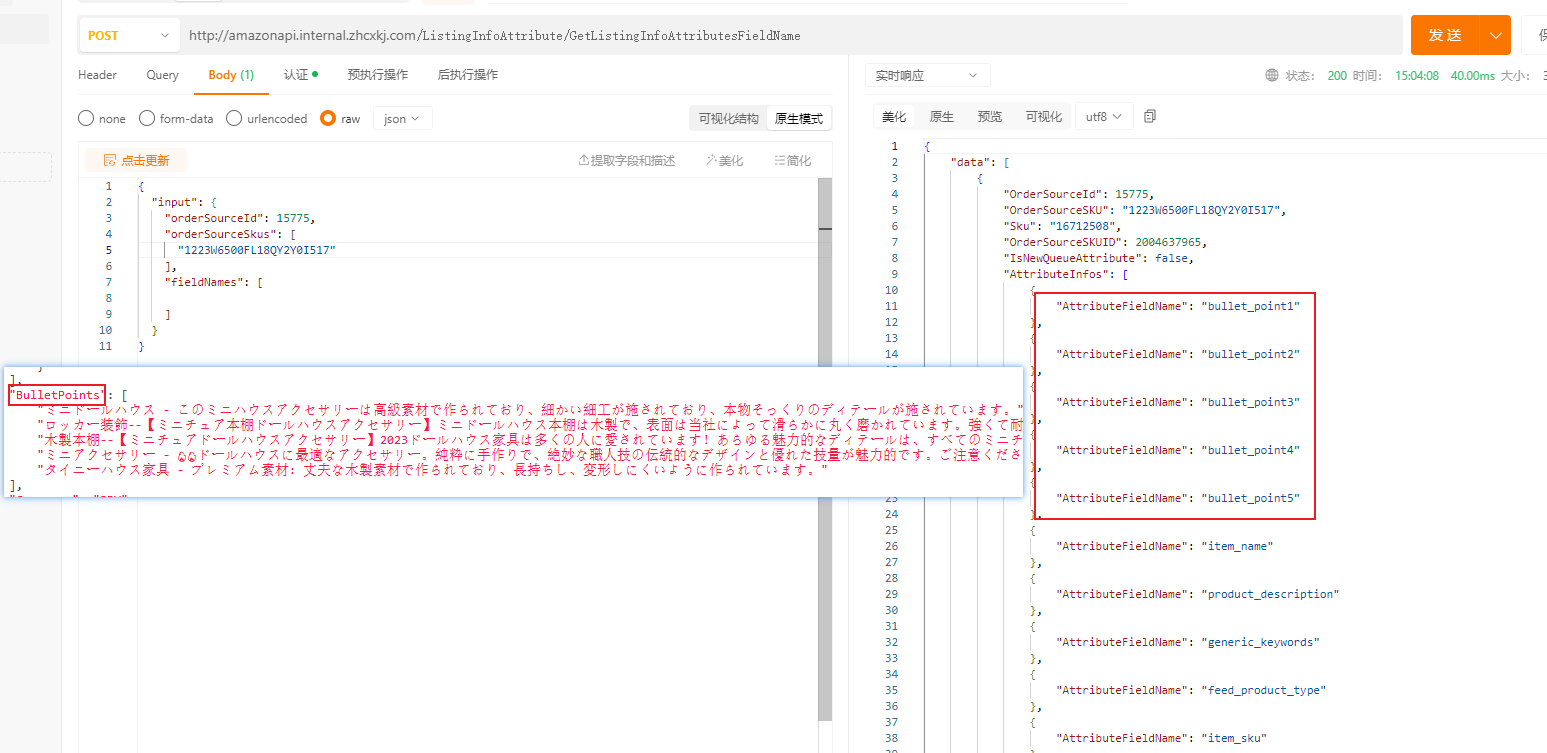Open the utf8 encoding dropdown
Screen dimensions: 1547x753
1104,117
